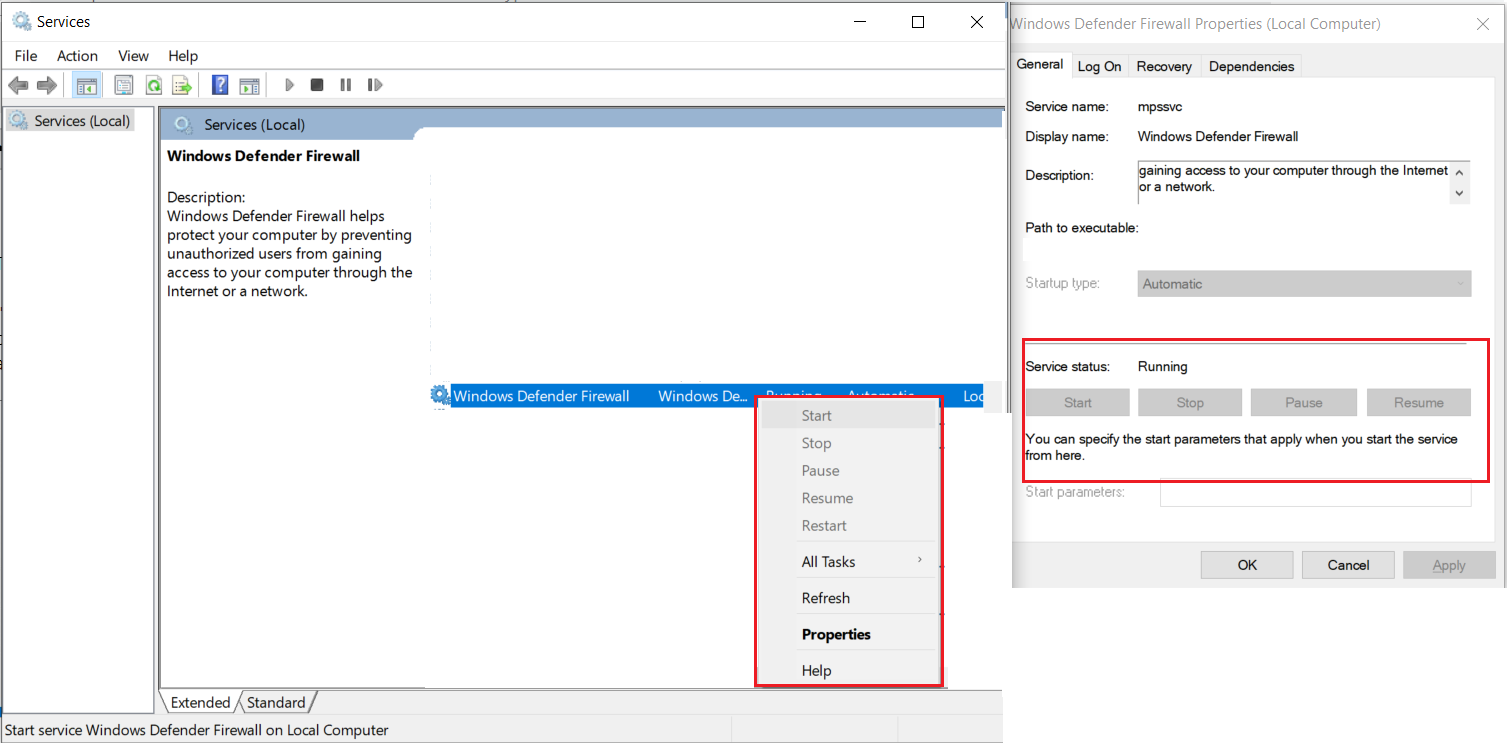Click into the Start parameters field
The height and width of the screenshot is (748, 1510).
coord(1316,492)
